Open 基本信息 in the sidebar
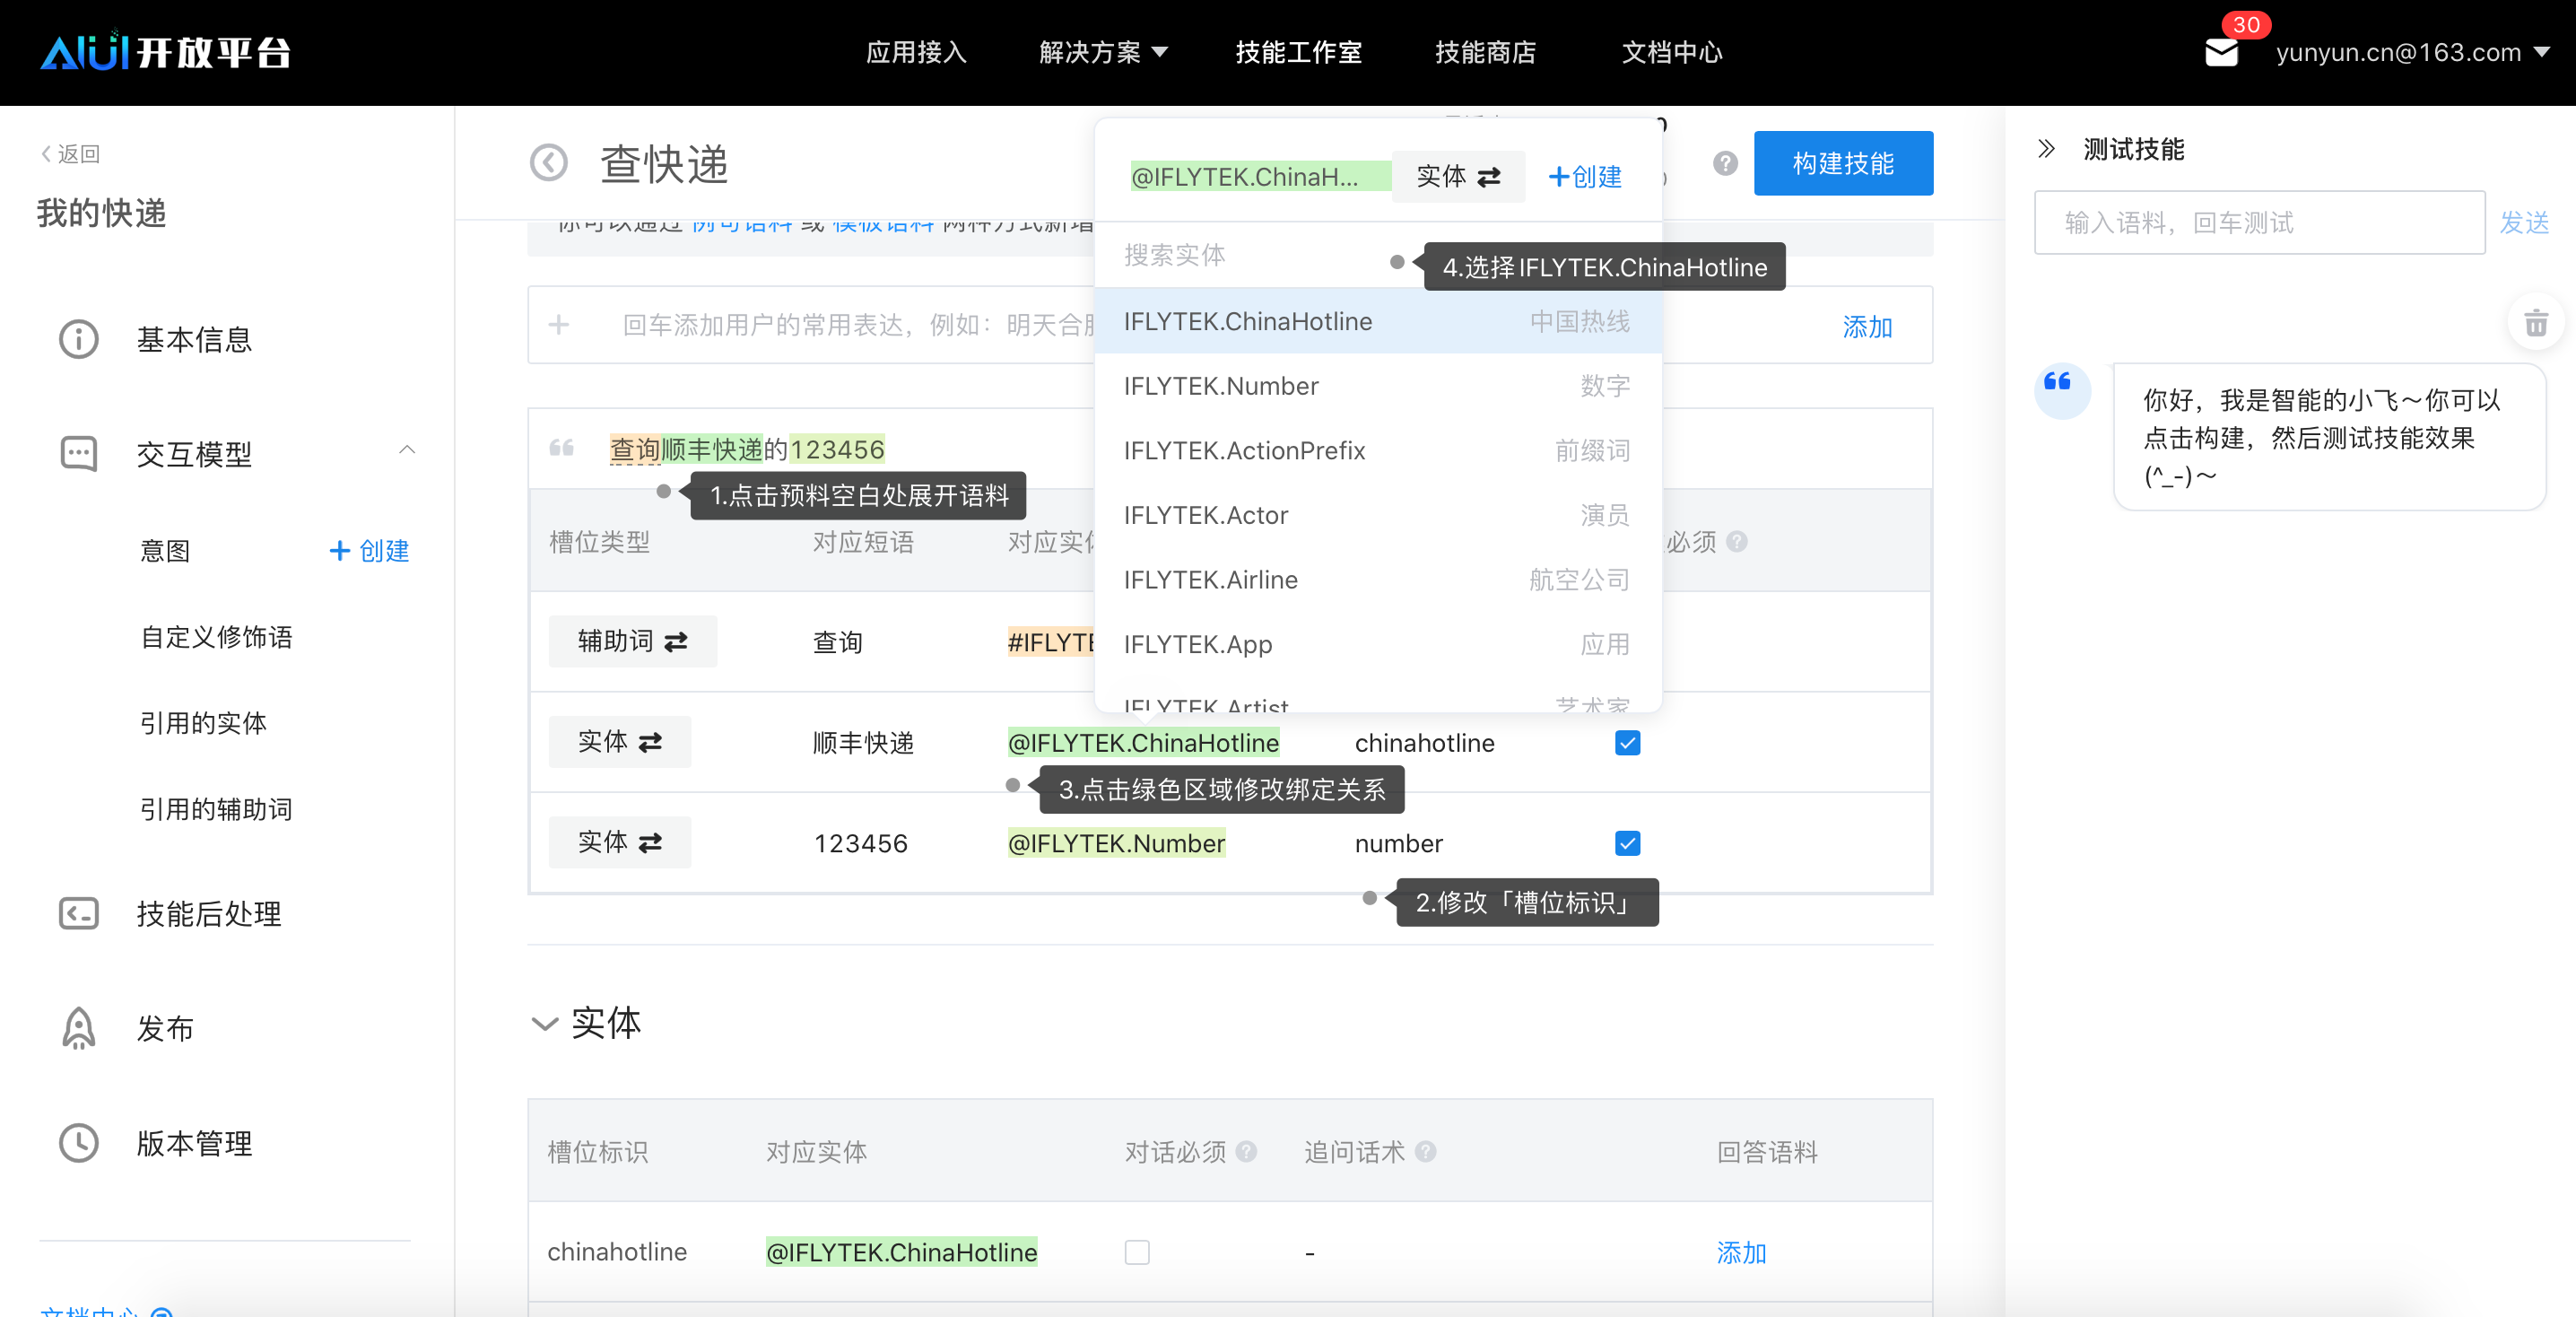 click(x=194, y=340)
